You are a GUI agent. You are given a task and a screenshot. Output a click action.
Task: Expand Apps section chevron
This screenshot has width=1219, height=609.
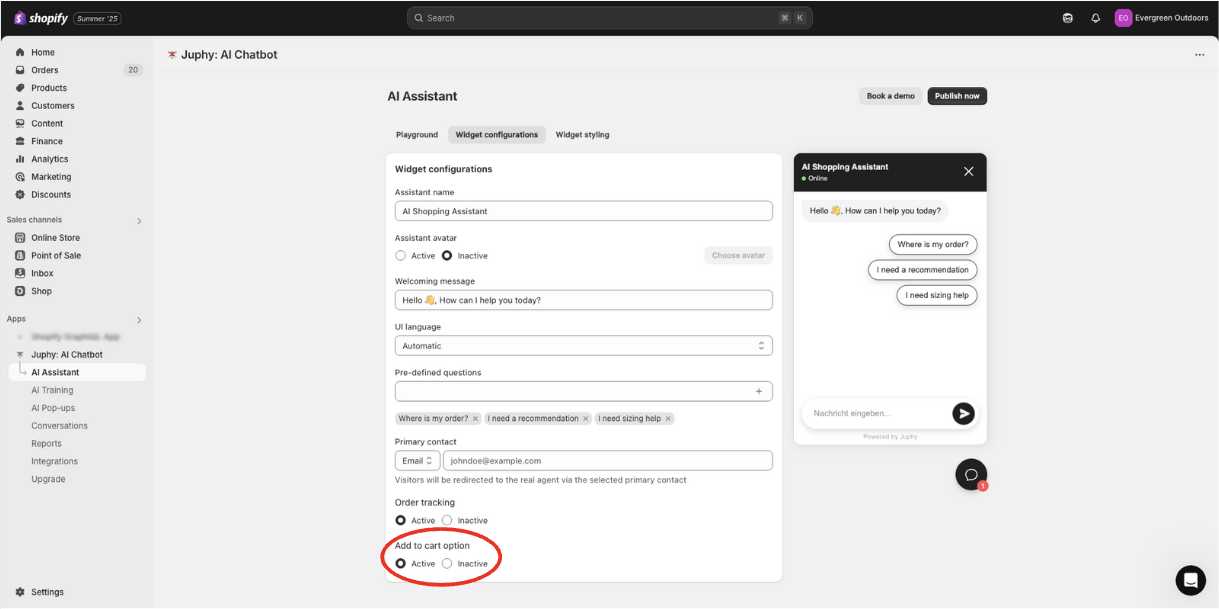tap(139, 320)
